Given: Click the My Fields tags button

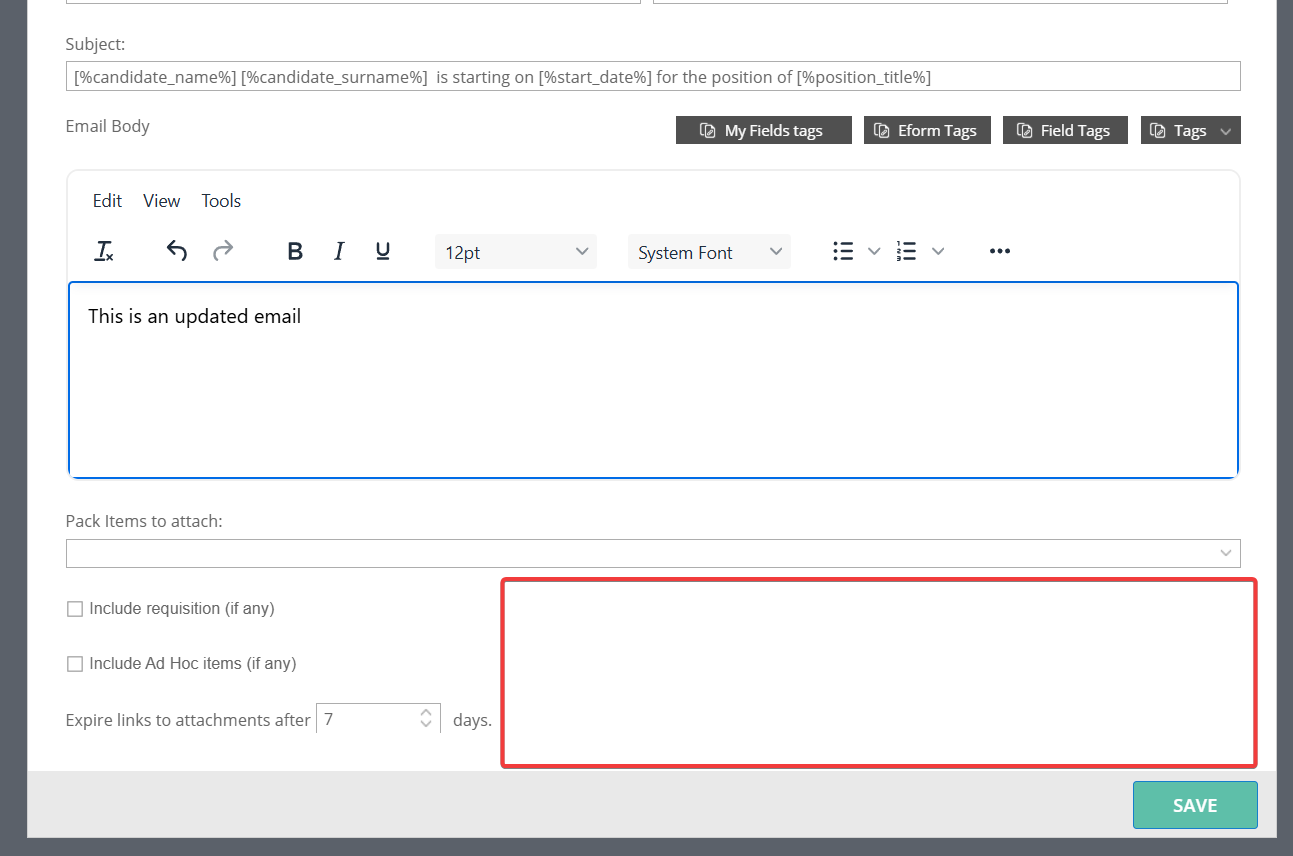Looking at the screenshot, I should pos(763,131).
